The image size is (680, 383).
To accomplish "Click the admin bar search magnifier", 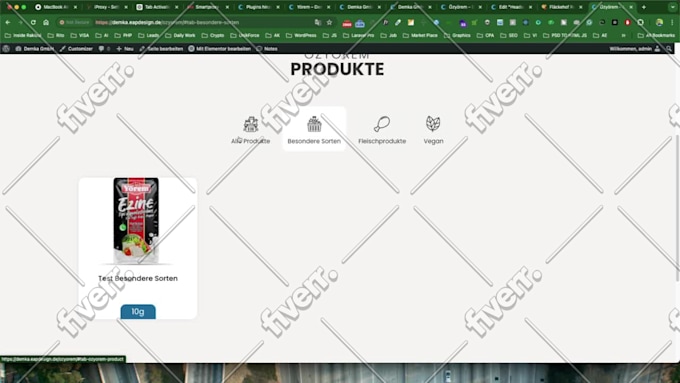I will (x=669, y=49).
